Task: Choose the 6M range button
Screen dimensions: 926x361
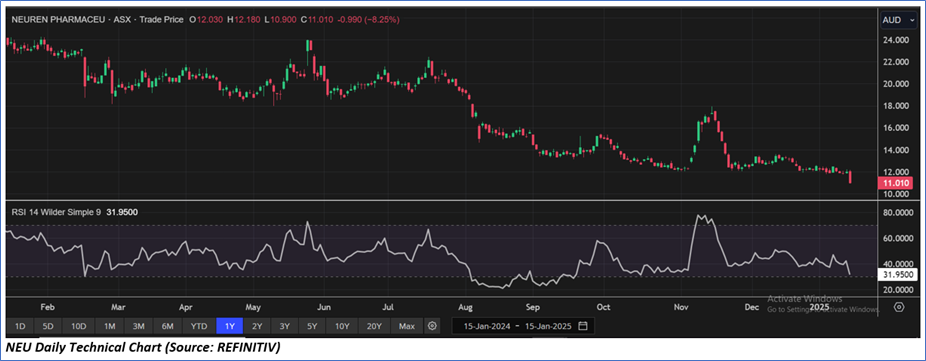Action: (x=168, y=326)
